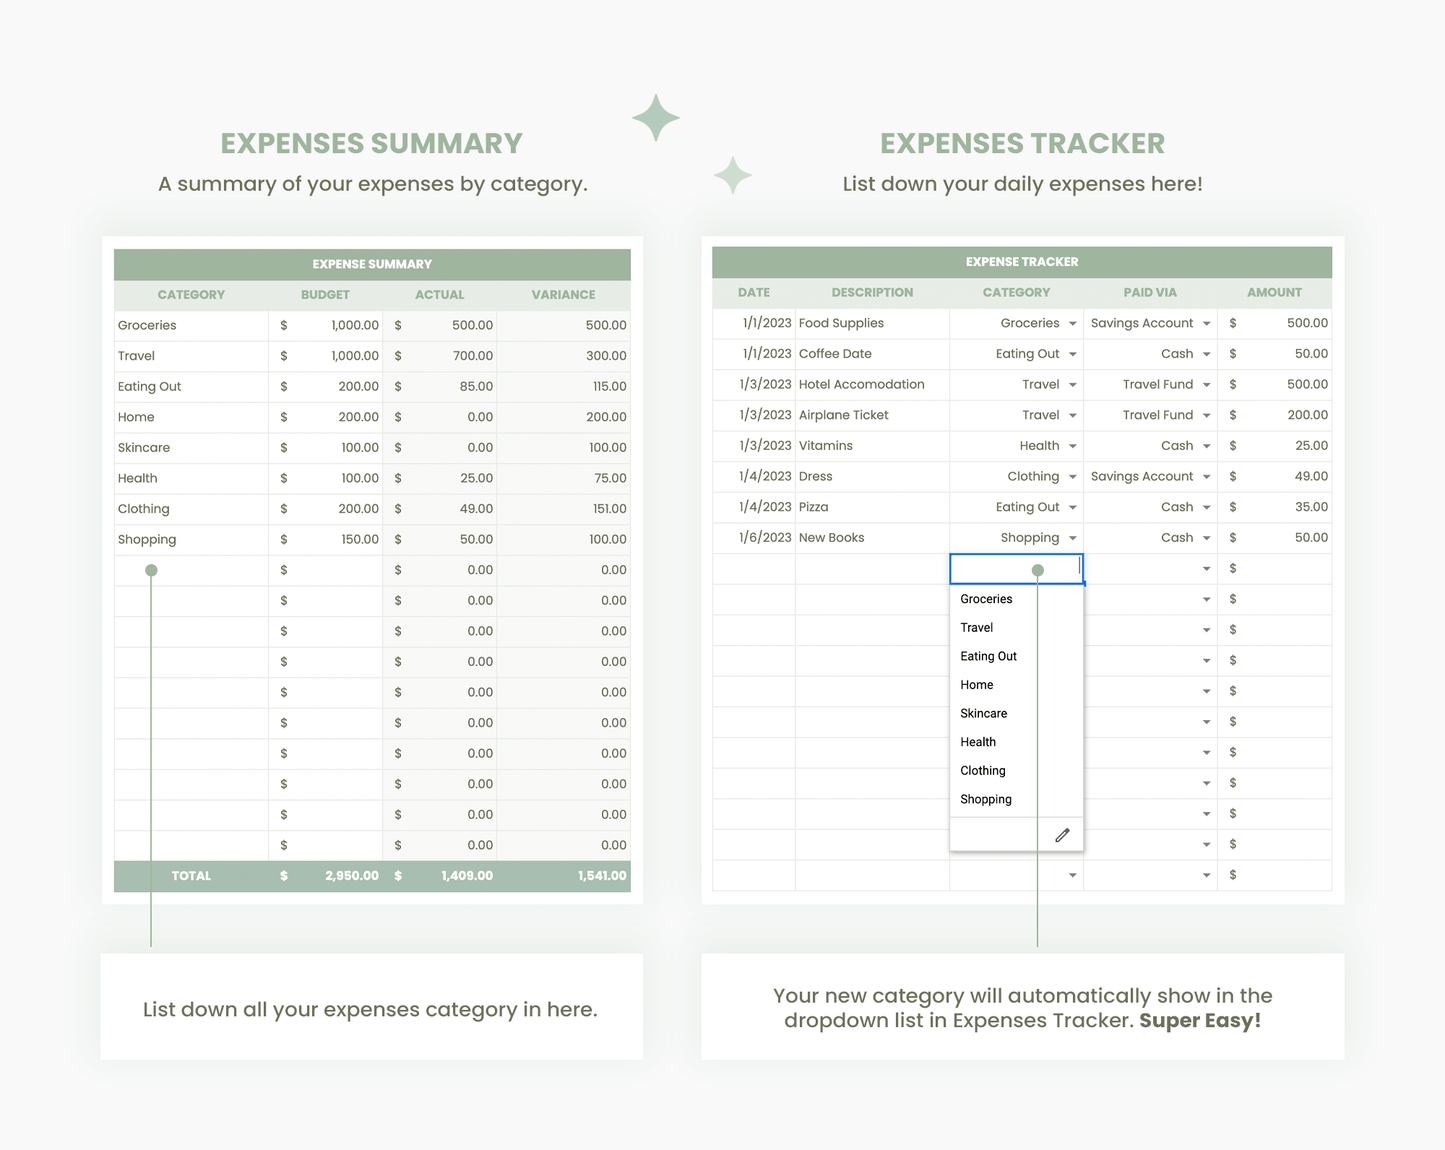Pick Skincare from the open dropdown list

coord(983,713)
